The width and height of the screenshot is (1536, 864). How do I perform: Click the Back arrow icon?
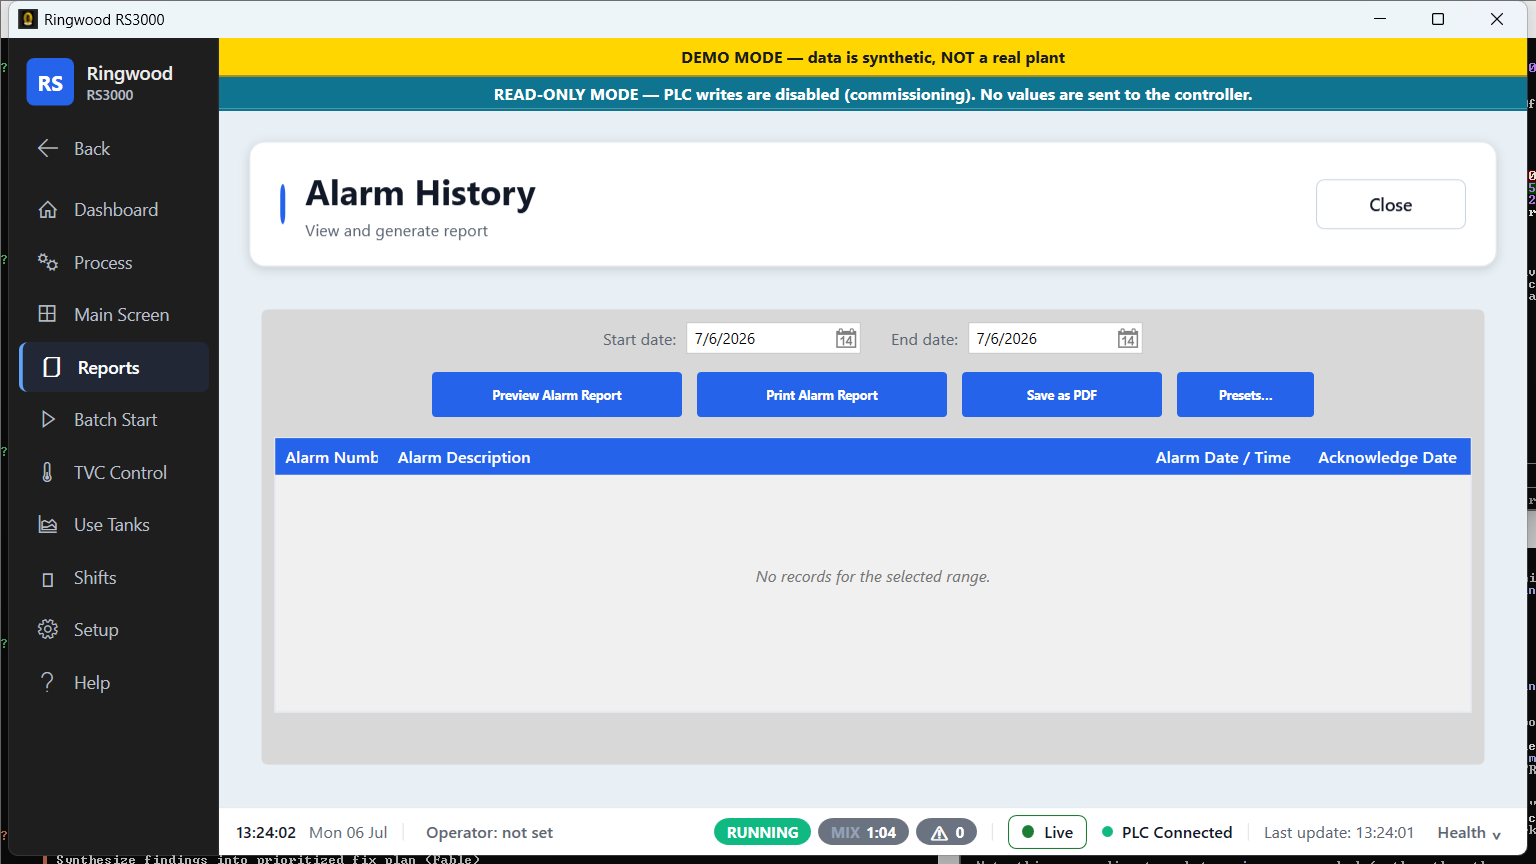(47, 149)
